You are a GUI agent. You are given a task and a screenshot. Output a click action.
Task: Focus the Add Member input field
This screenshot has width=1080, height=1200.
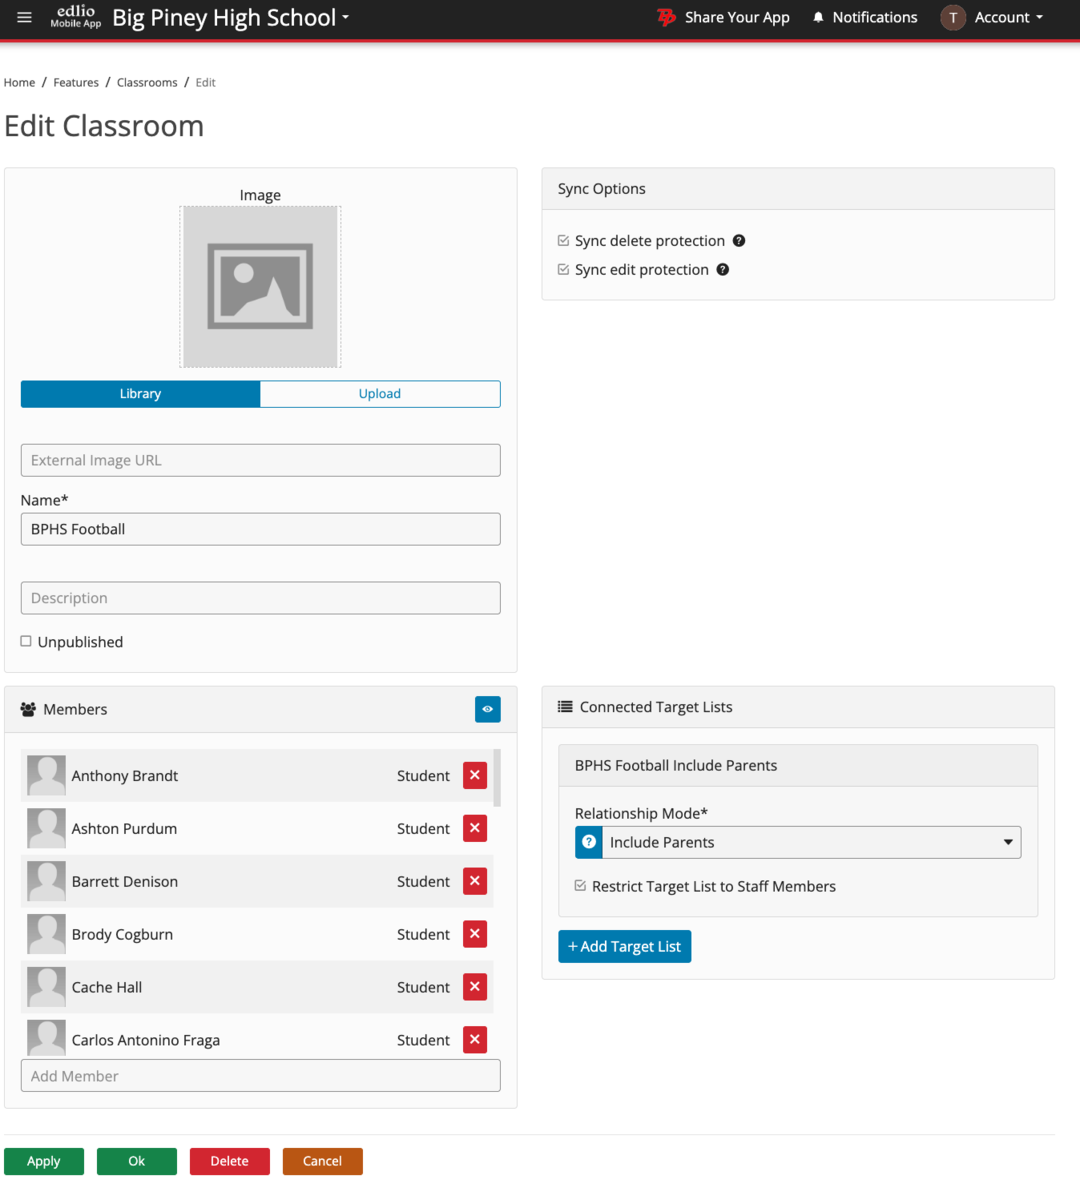pyautogui.click(x=260, y=1075)
